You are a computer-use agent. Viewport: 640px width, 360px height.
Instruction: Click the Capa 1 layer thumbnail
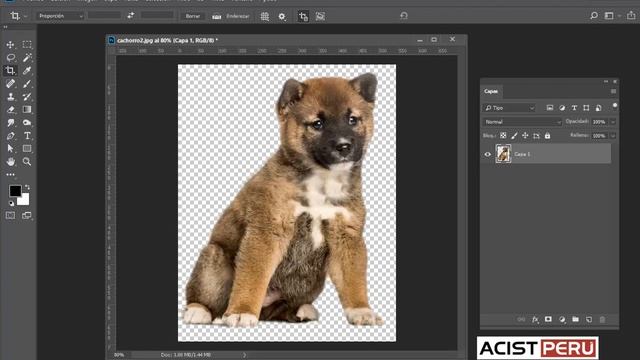(503, 154)
